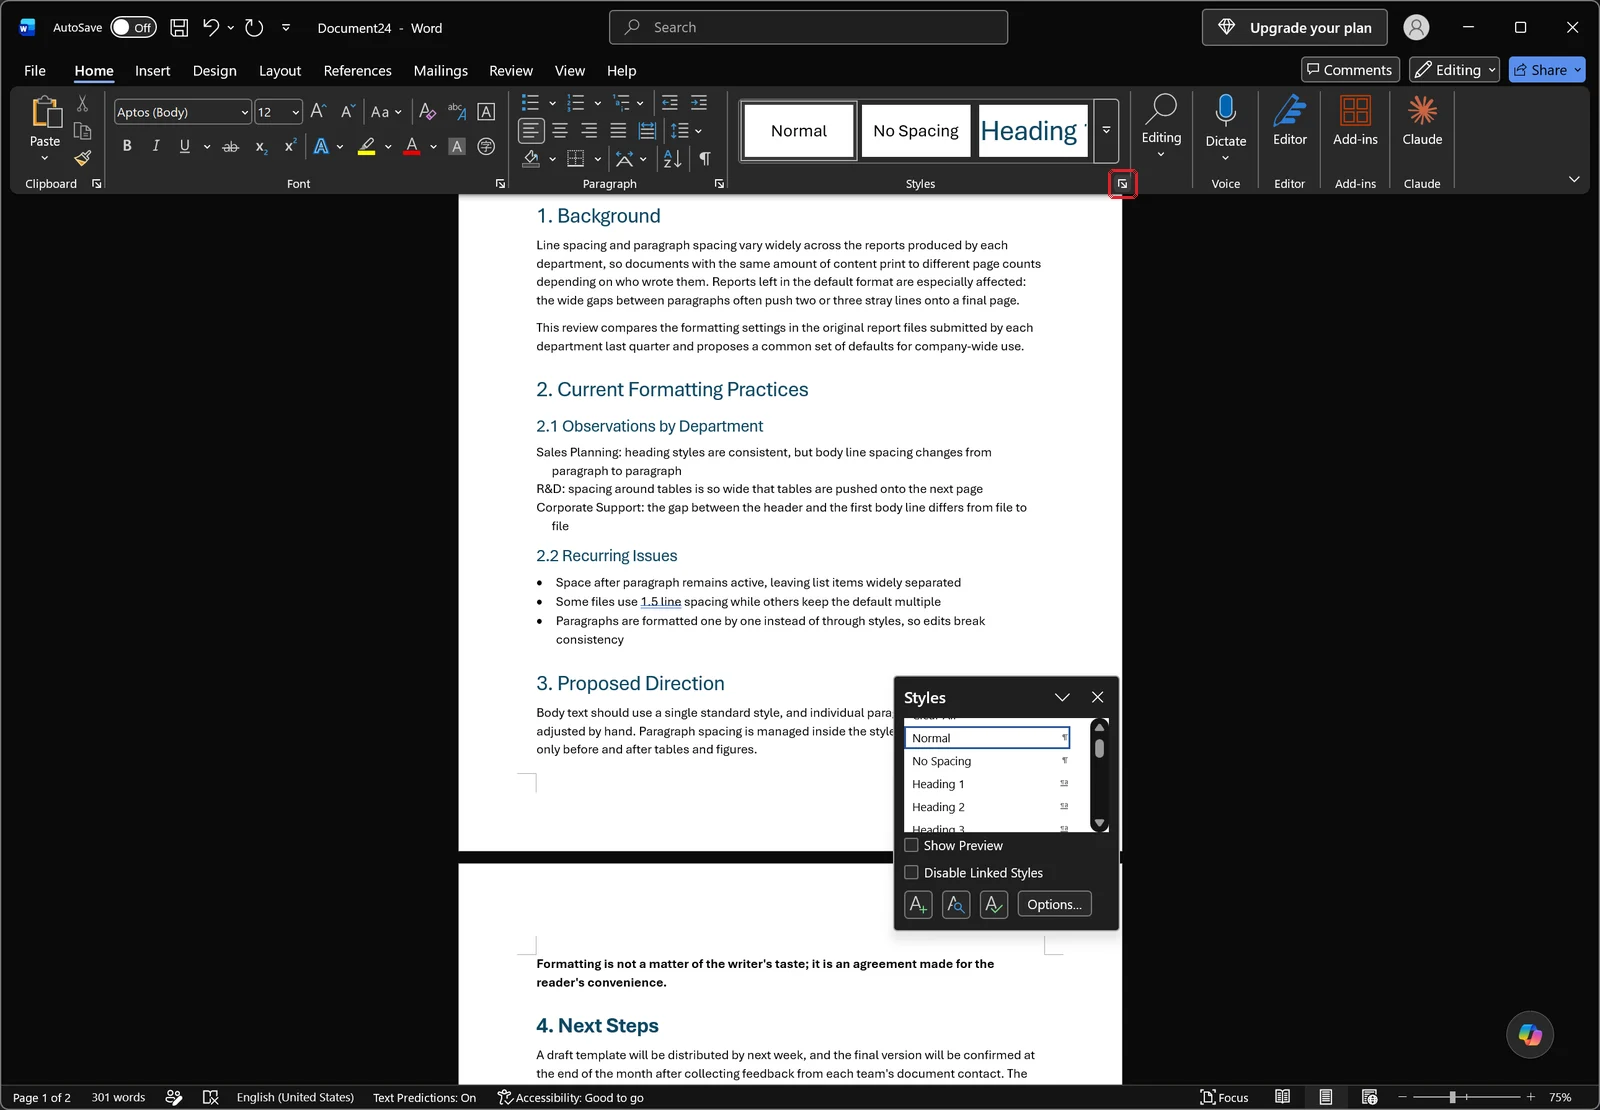Switch to the Insert tab
Image resolution: width=1600 pixels, height=1110 pixels.
pyautogui.click(x=152, y=71)
